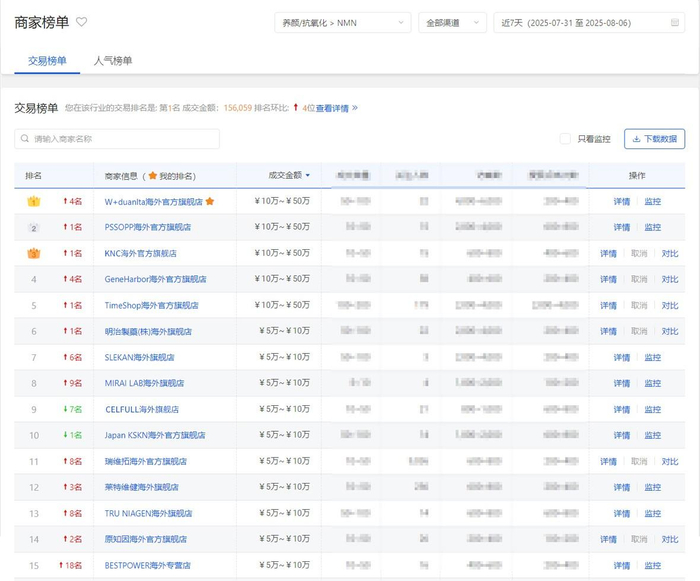Check the 只看监控 checkbox
Viewport: 700px width, 581px height.
[x=565, y=139]
